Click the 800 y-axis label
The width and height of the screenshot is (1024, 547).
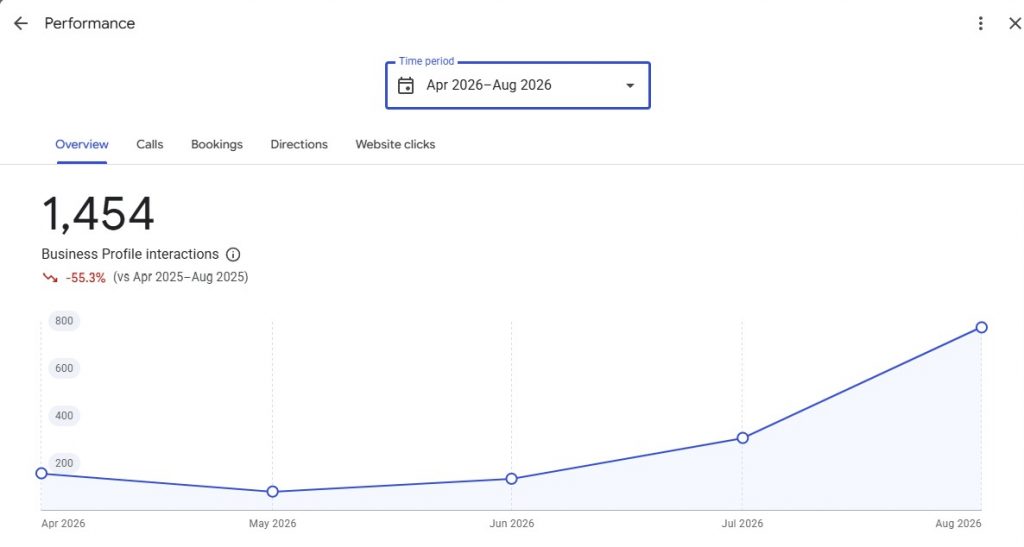[x=64, y=320]
